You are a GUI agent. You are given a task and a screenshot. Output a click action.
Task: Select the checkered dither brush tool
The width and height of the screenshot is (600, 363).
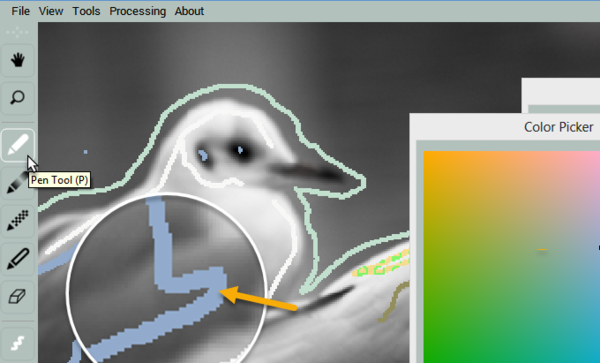point(18,221)
